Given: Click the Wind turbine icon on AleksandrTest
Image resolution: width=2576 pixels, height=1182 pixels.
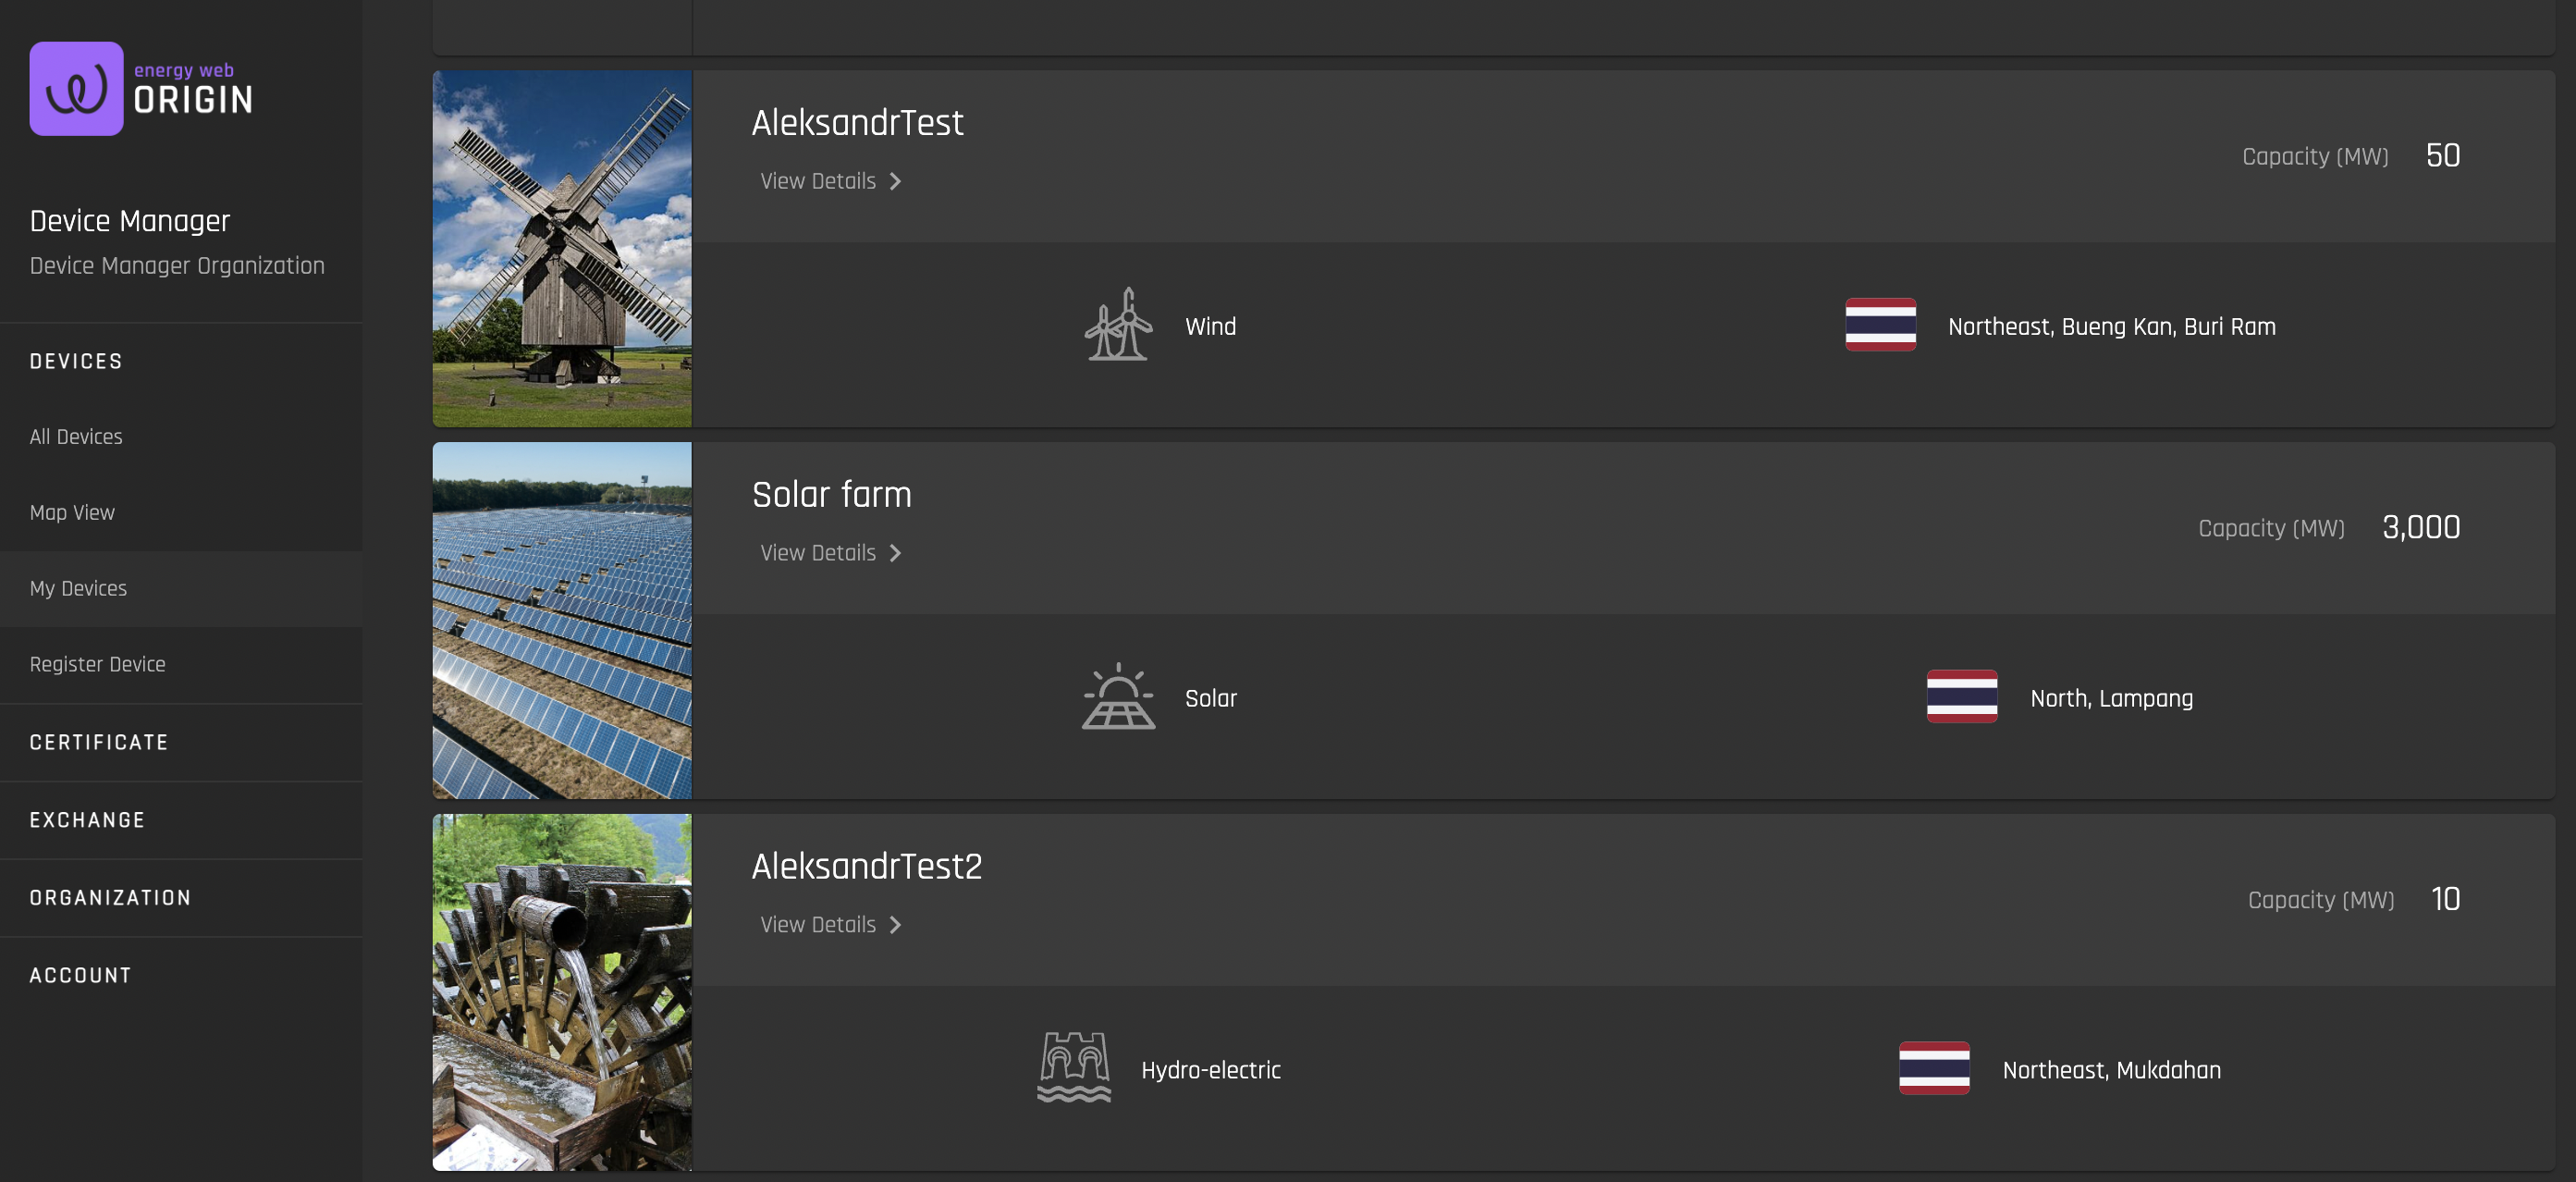Looking at the screenshot, I should point(1118,325).
